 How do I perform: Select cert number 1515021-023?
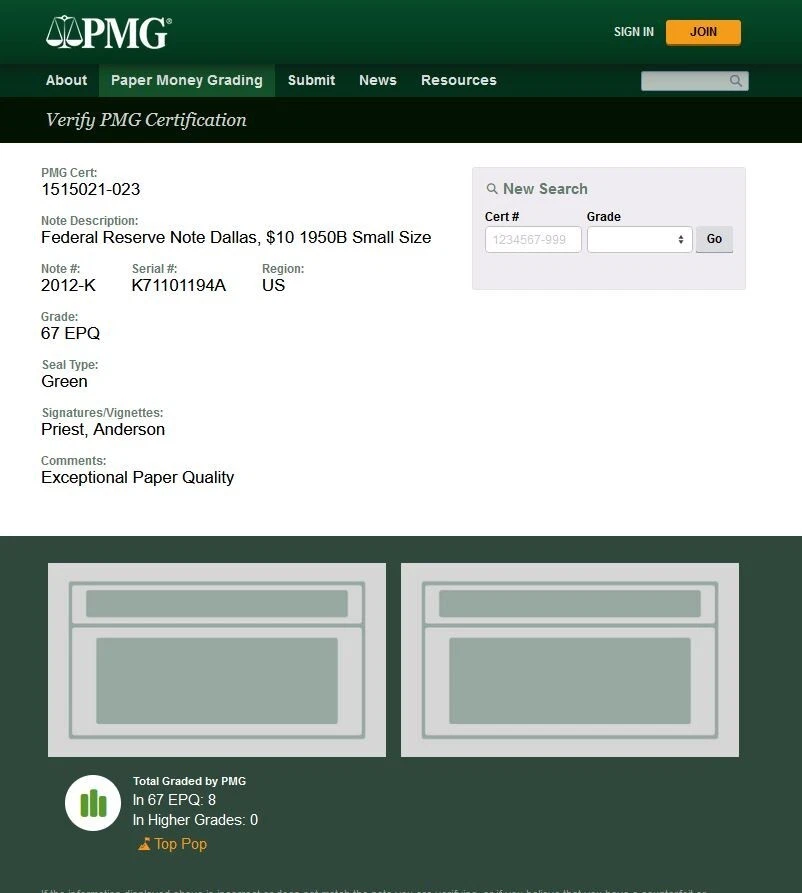[91, 189]
